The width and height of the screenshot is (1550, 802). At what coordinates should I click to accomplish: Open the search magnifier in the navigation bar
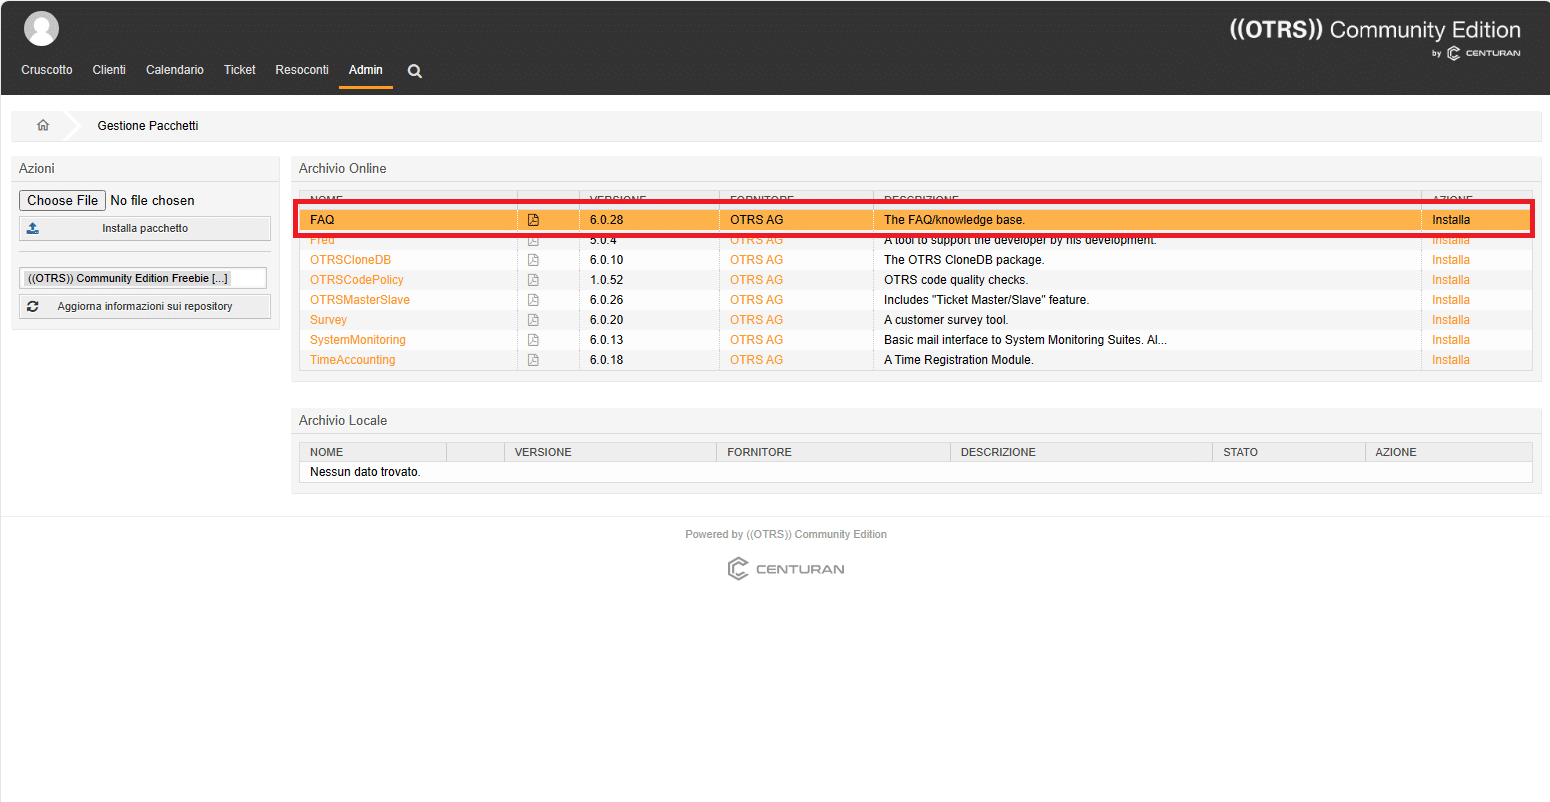tap(415, 71)
